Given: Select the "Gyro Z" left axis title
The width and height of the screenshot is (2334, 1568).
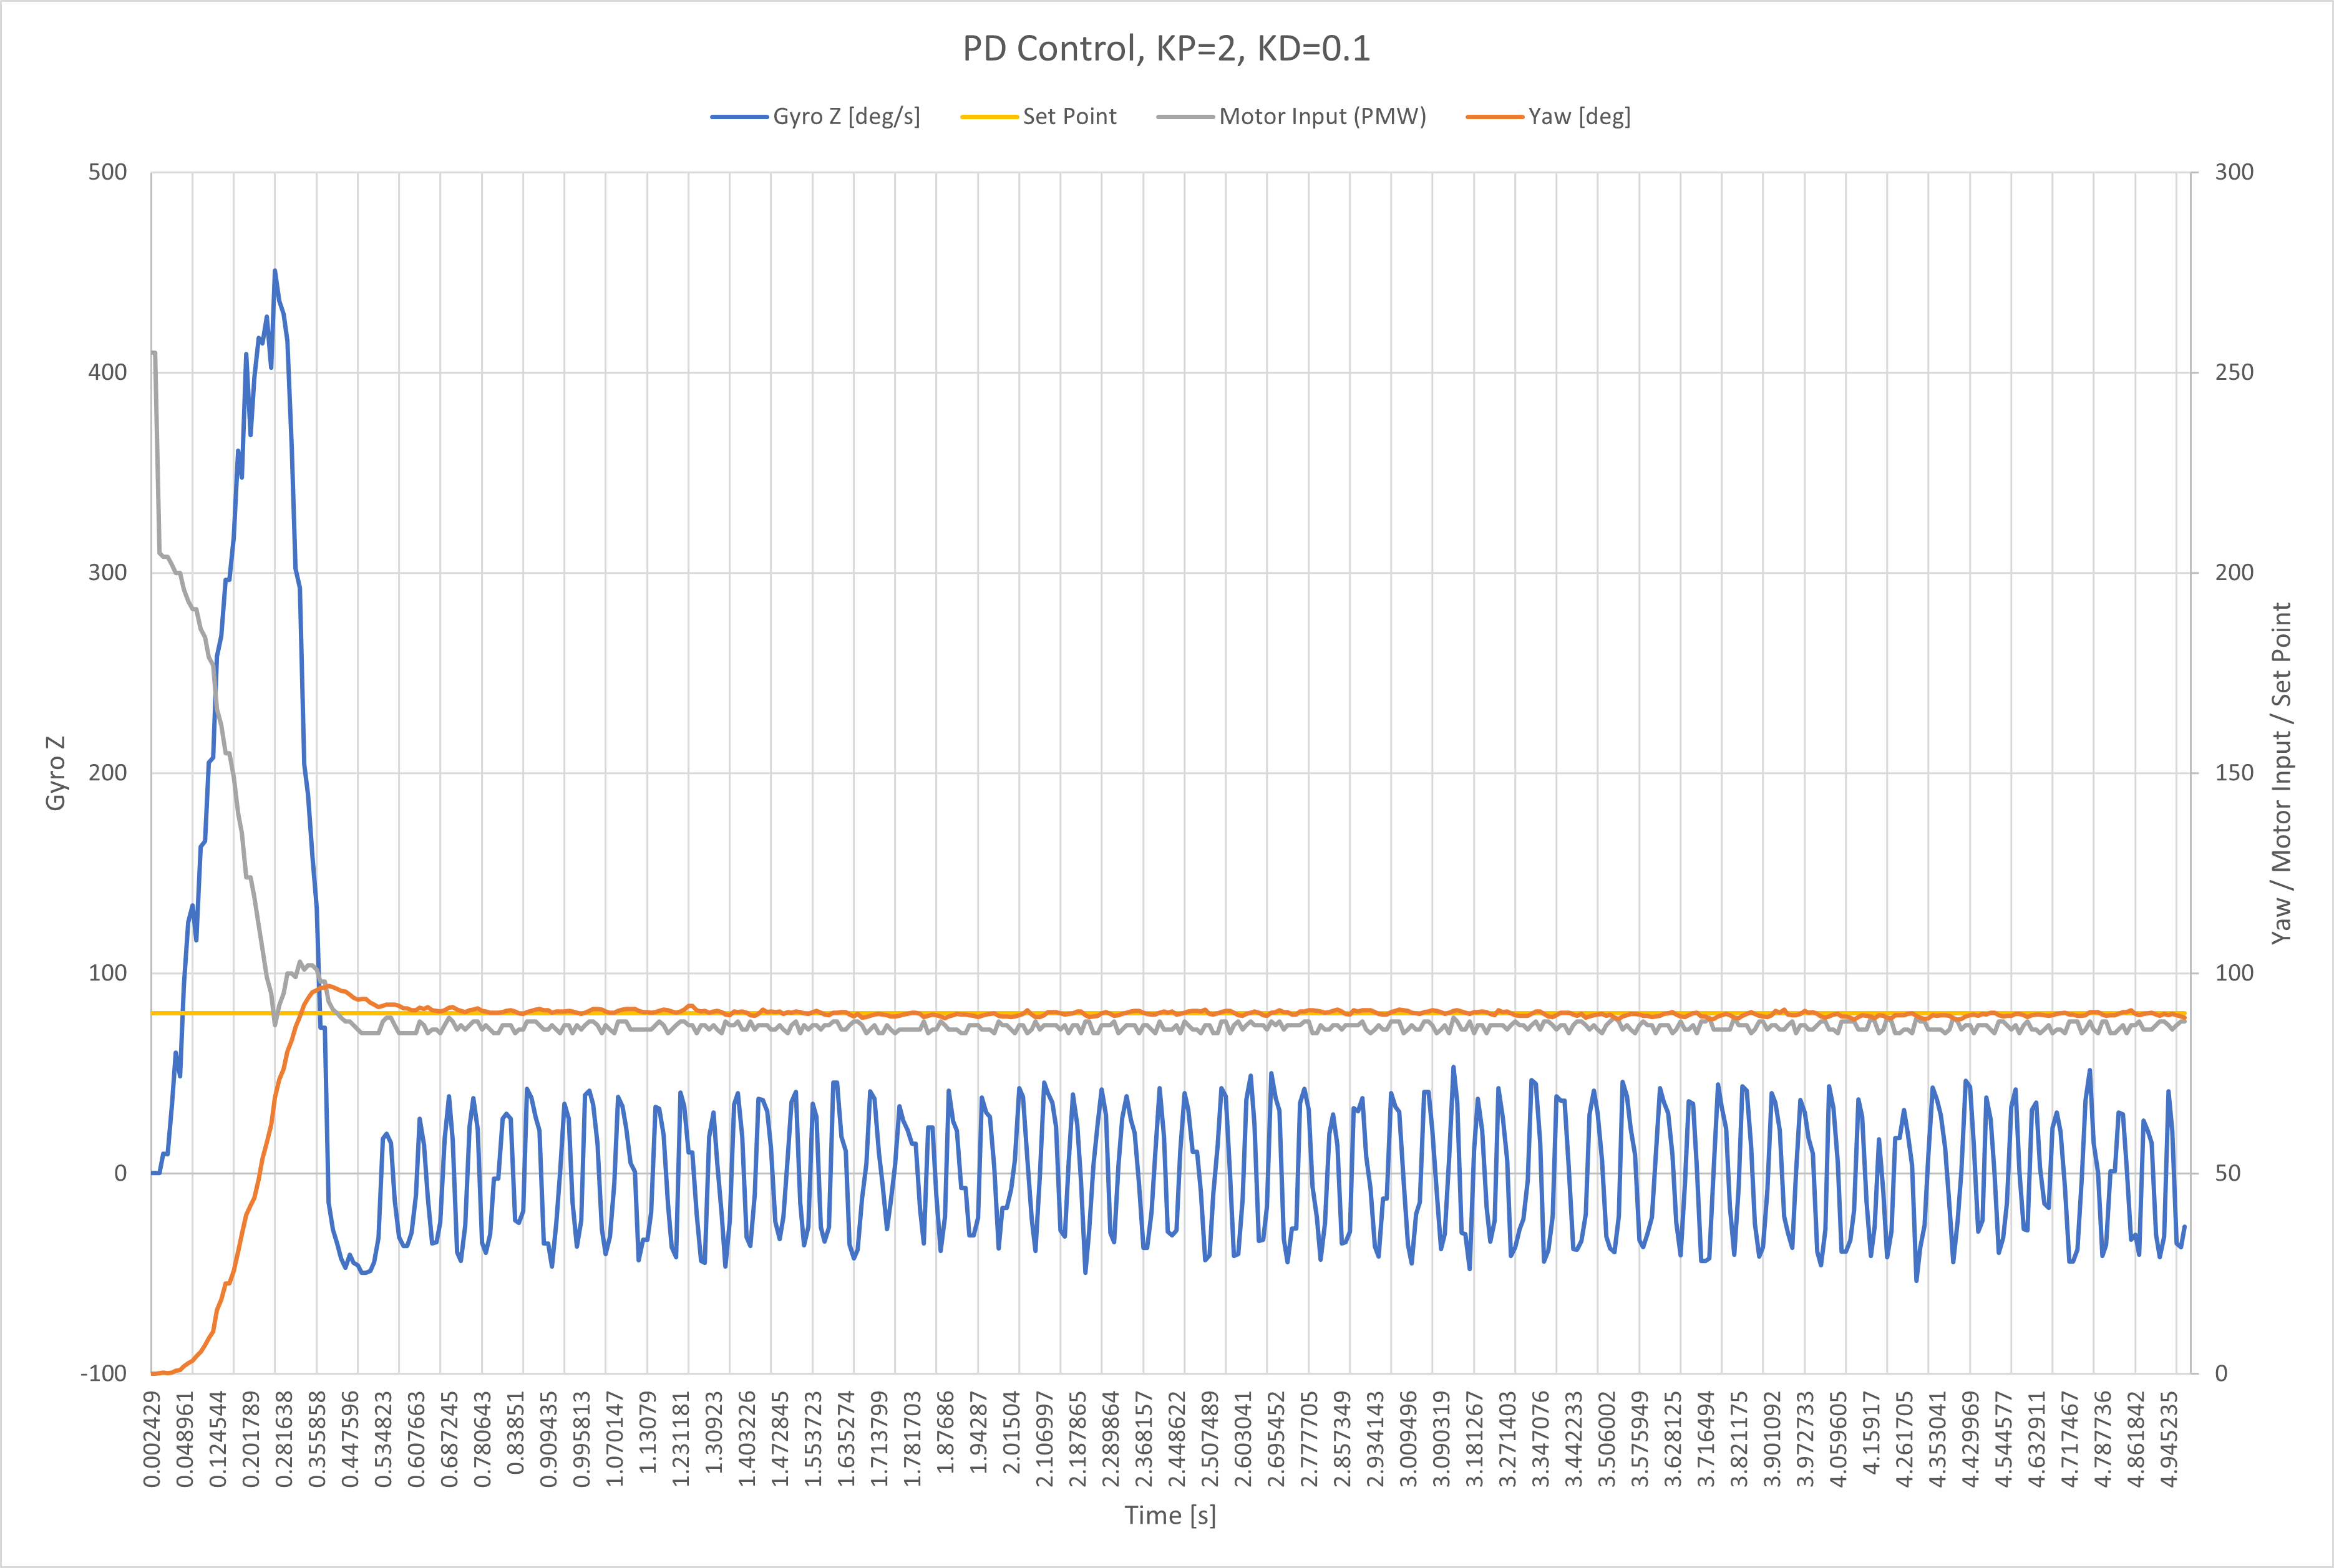Looking at the screenshot, I should pos(55,773).
